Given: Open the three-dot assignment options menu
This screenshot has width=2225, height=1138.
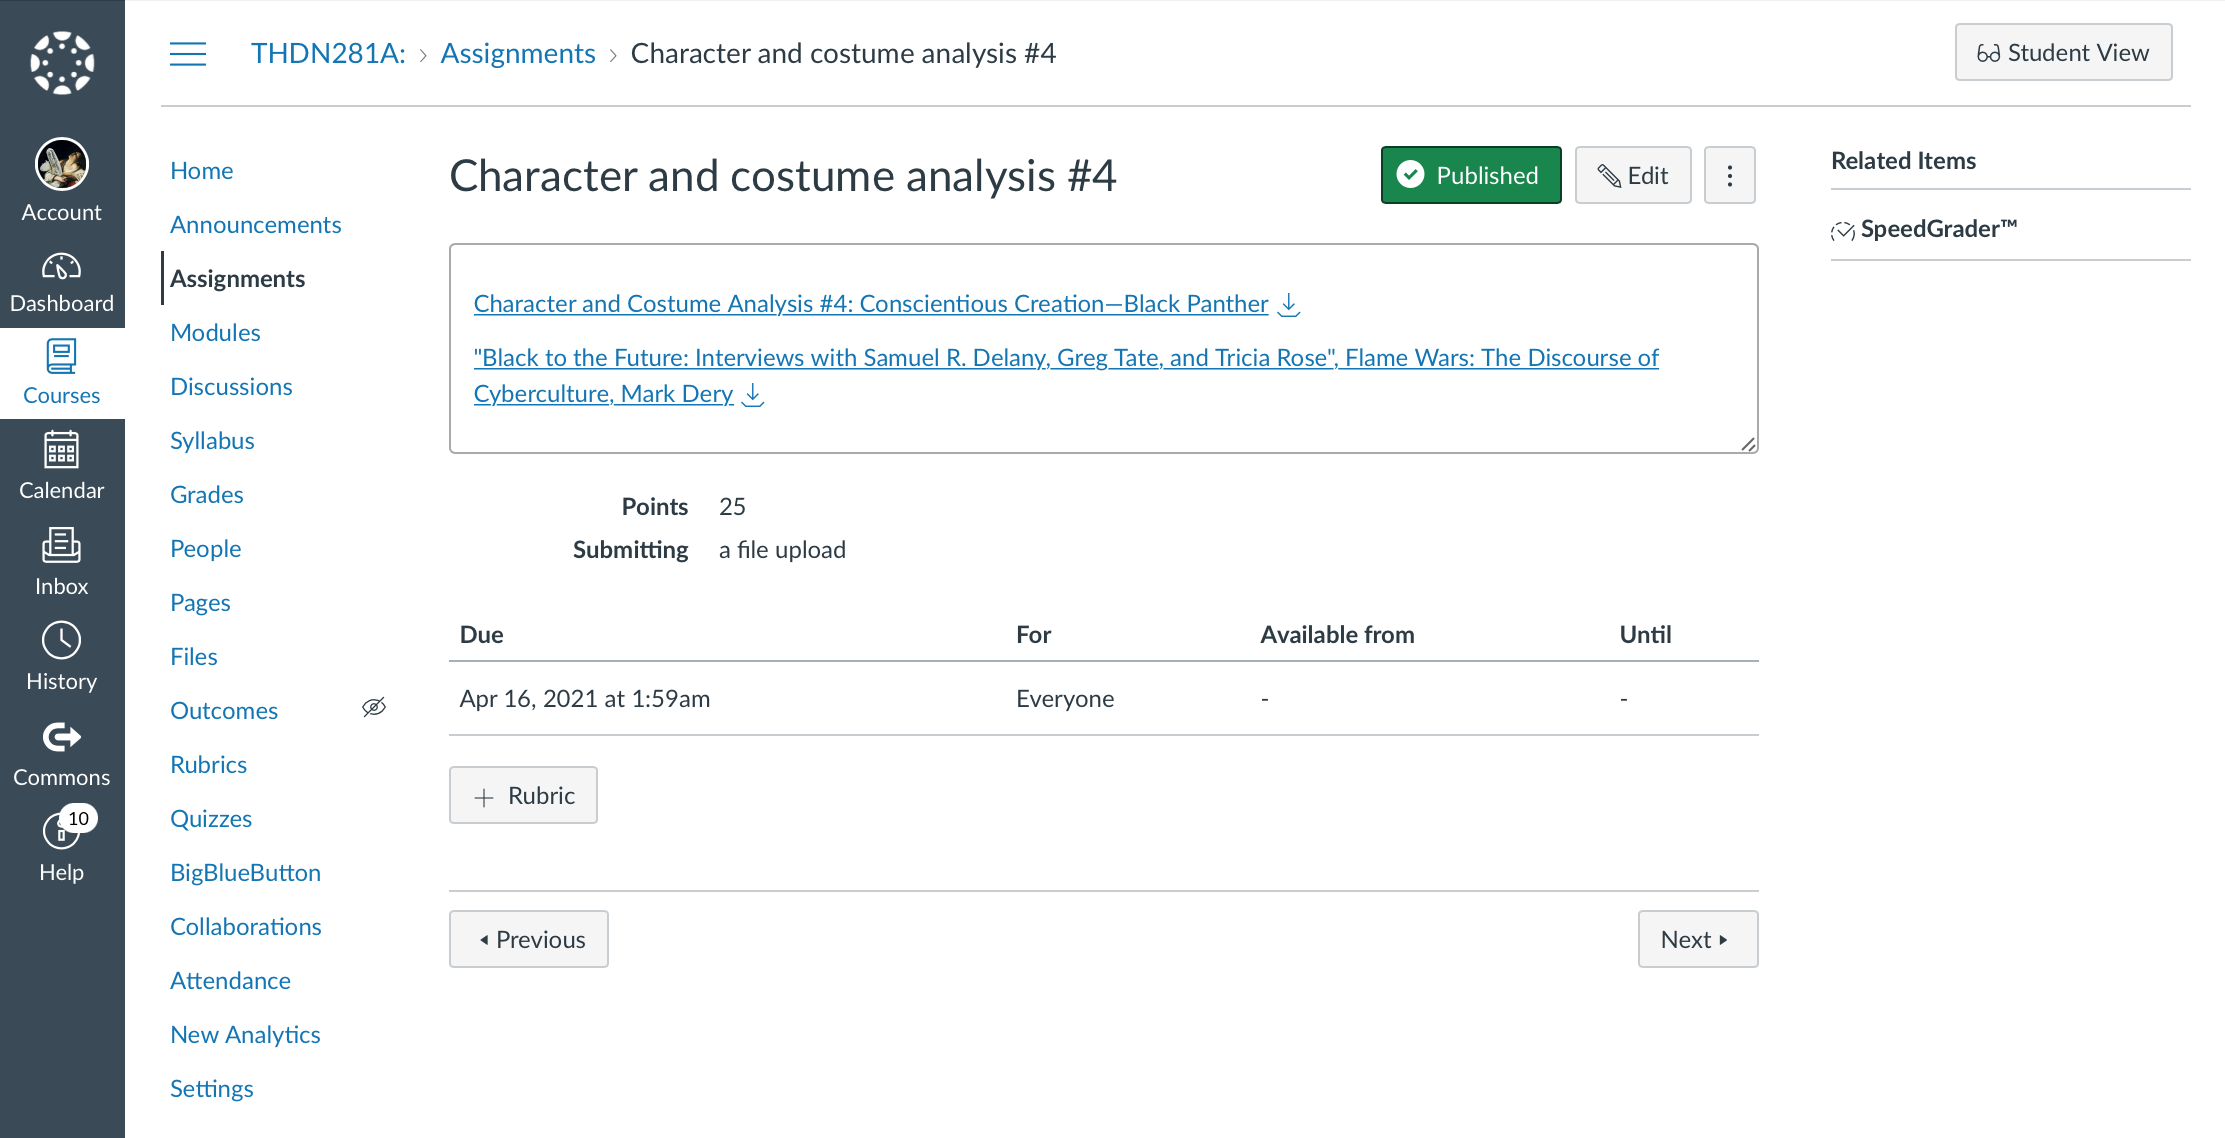Looking at the screenshot, I should tap(1729, 175).
